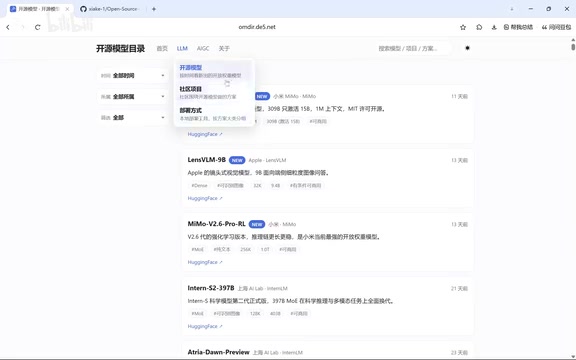Image resolution: width=576 pixels, height=360 pixels.
Task: Open HuggingFace link for Intern-S2-397B
Action: click(205, 326)
